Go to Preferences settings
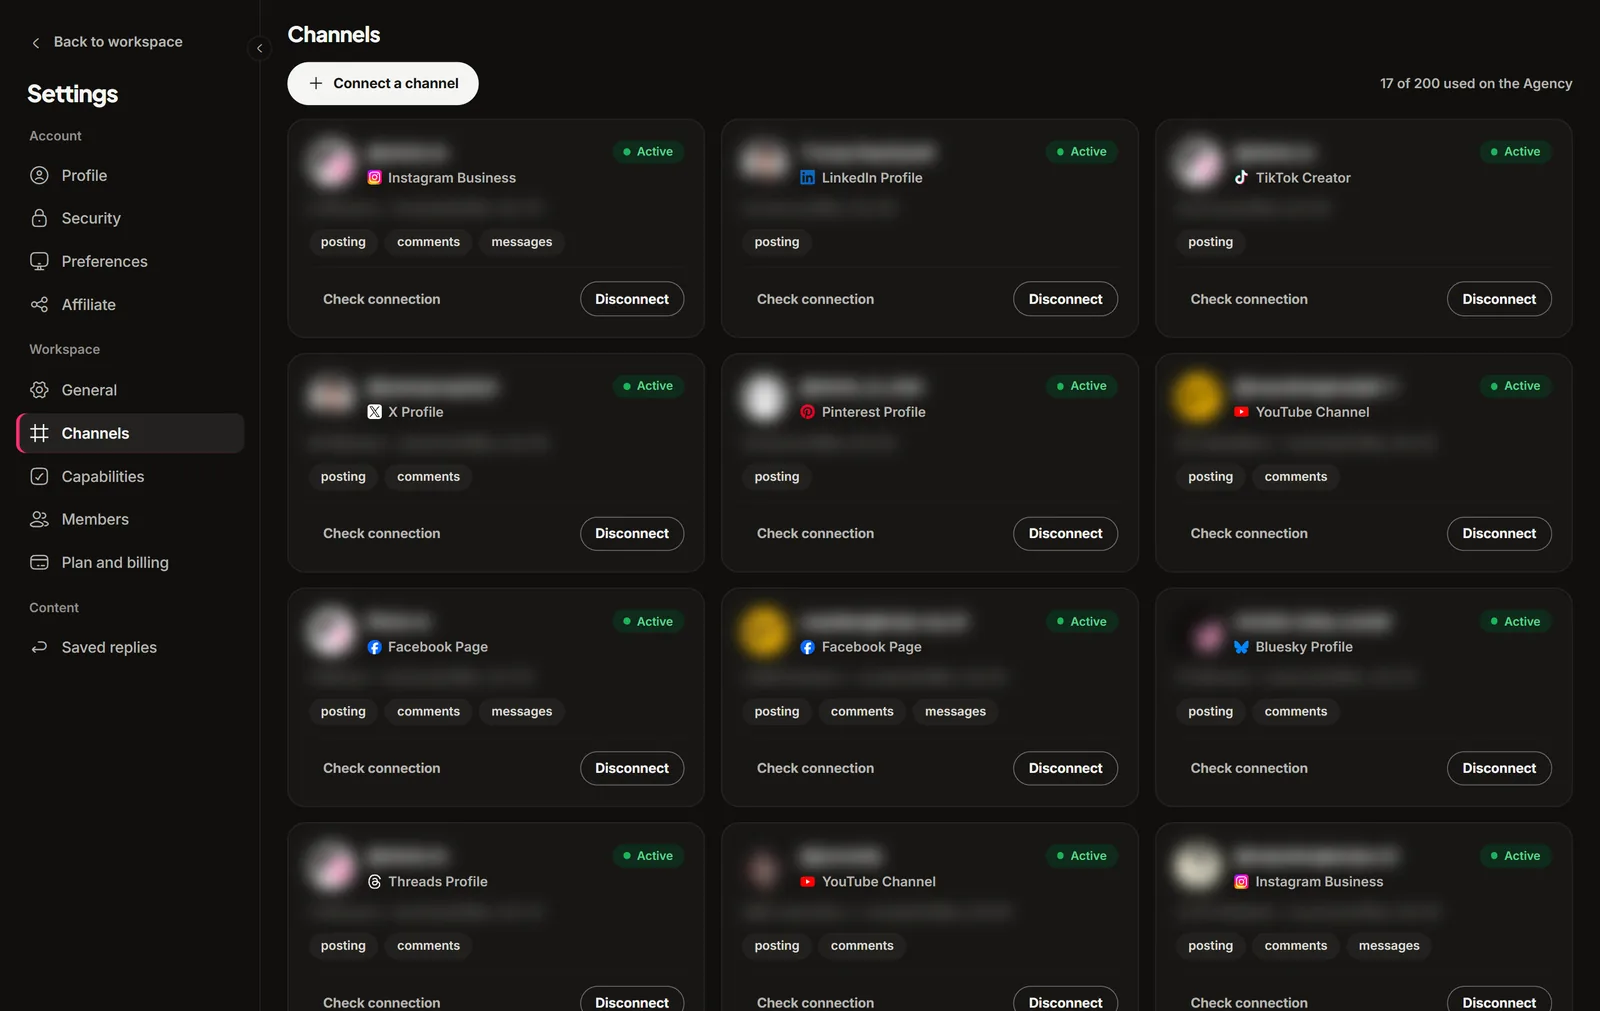The height and width of the screenshot is (1011, 1600). pos(131,261)
